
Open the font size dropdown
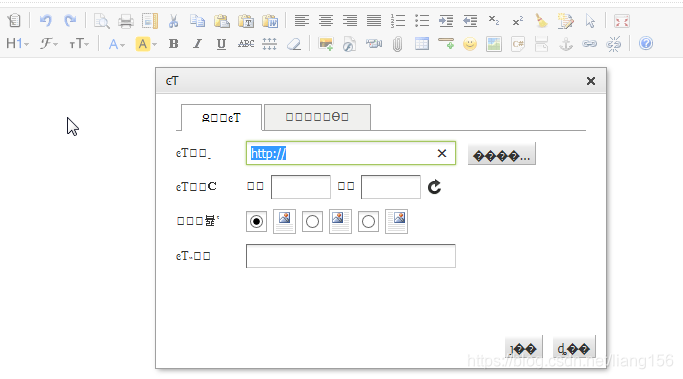(x=79, y=44)
